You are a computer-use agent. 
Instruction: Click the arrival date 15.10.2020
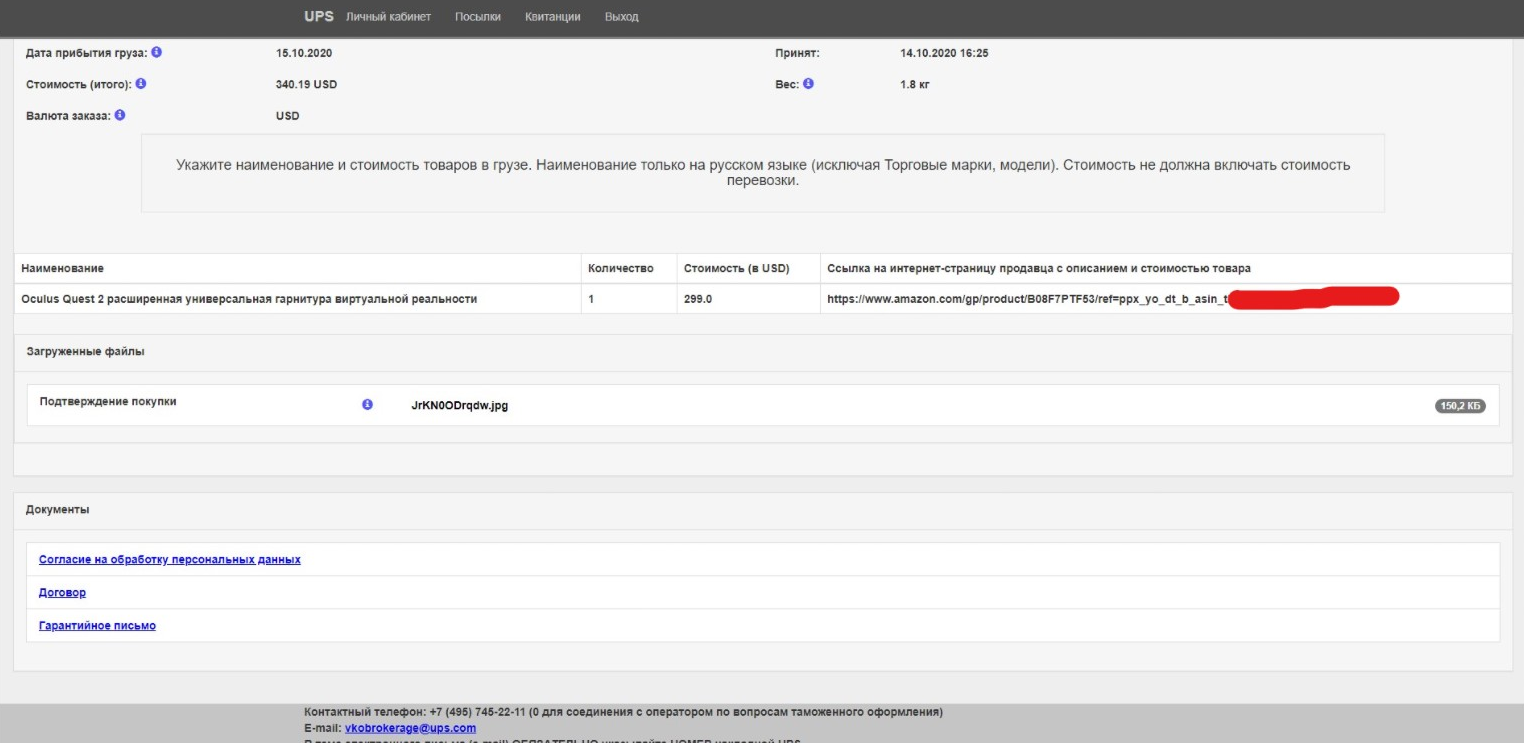pyautogui.click(x=304, y=53)
